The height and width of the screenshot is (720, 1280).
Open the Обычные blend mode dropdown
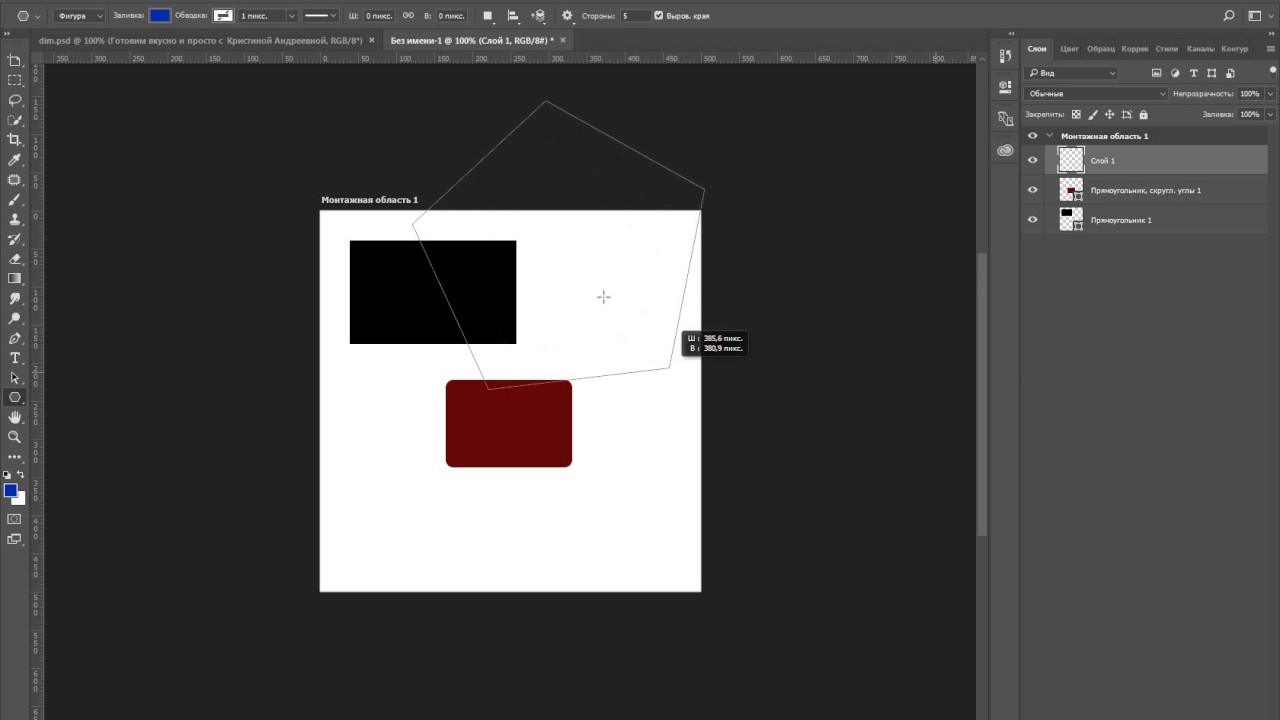(x=1095, y=94)
